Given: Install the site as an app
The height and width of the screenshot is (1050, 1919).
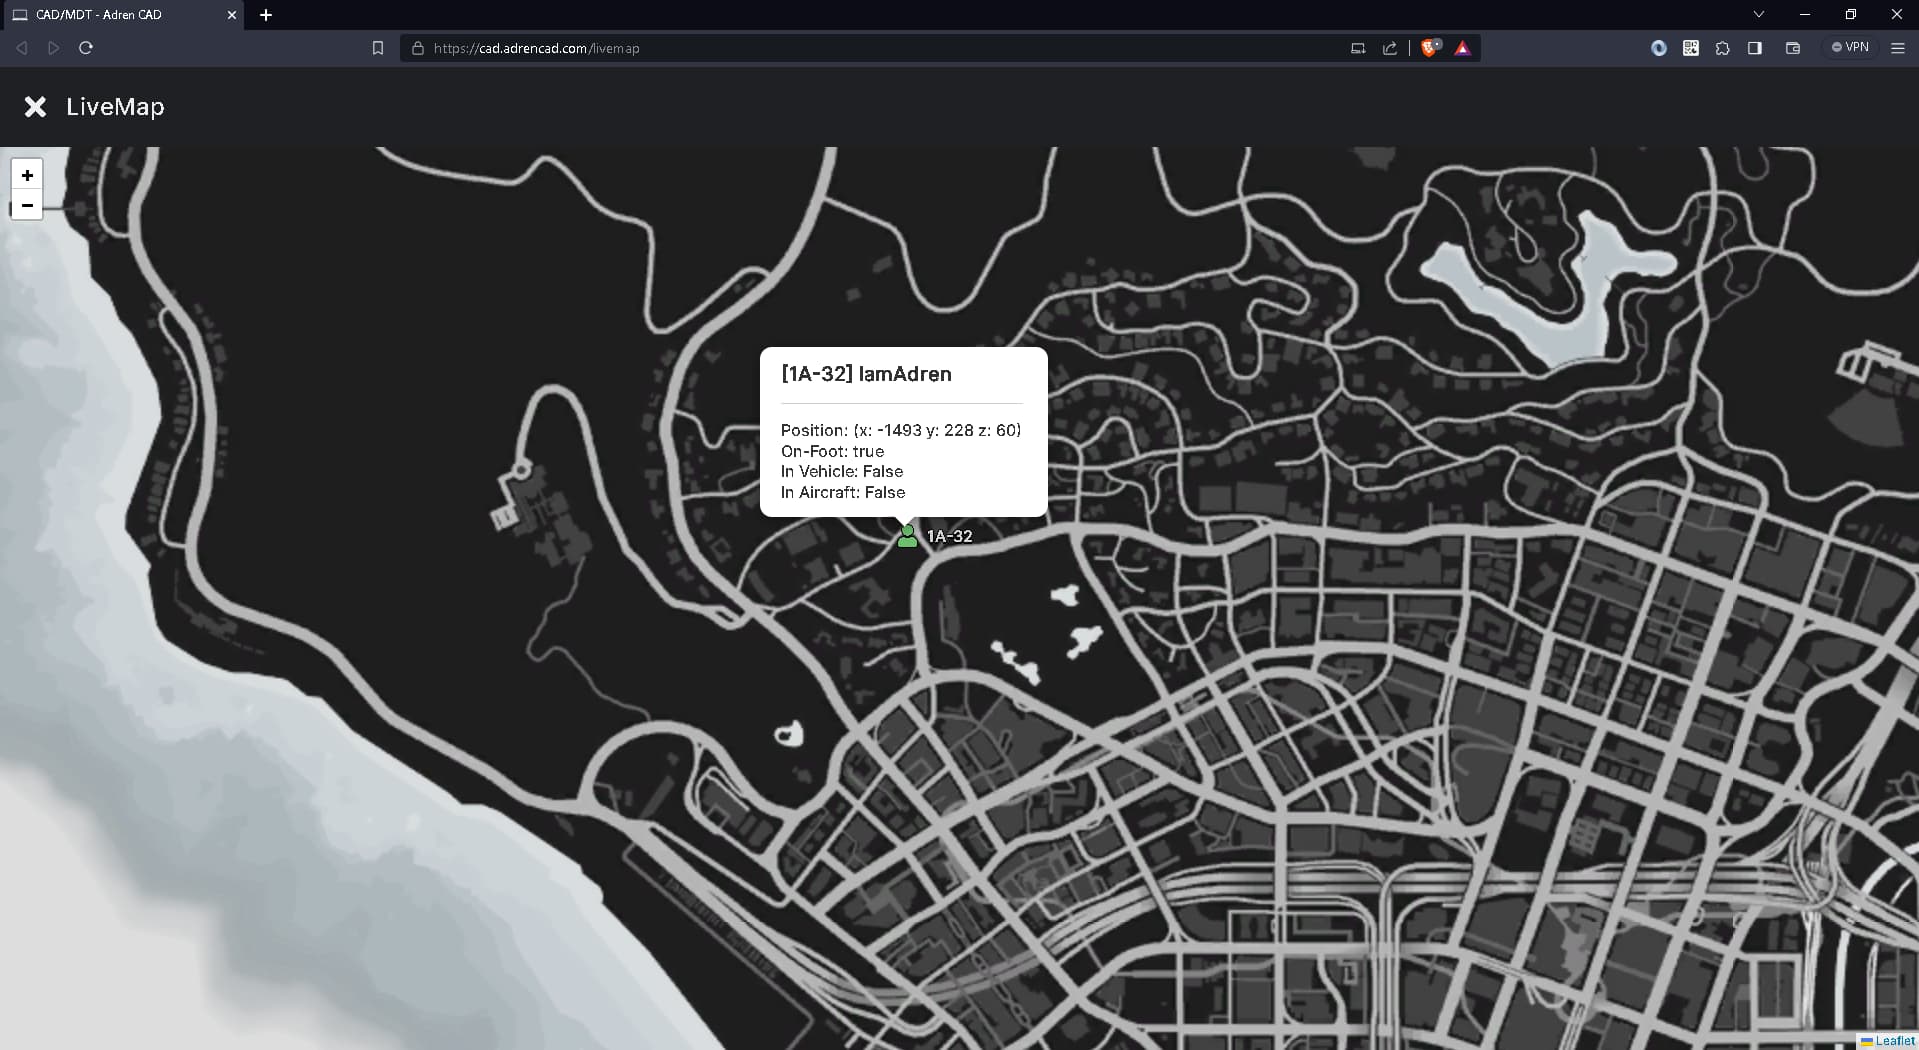Looking at the screenshot, I should pyautogui.click(x=1358, y=48).
